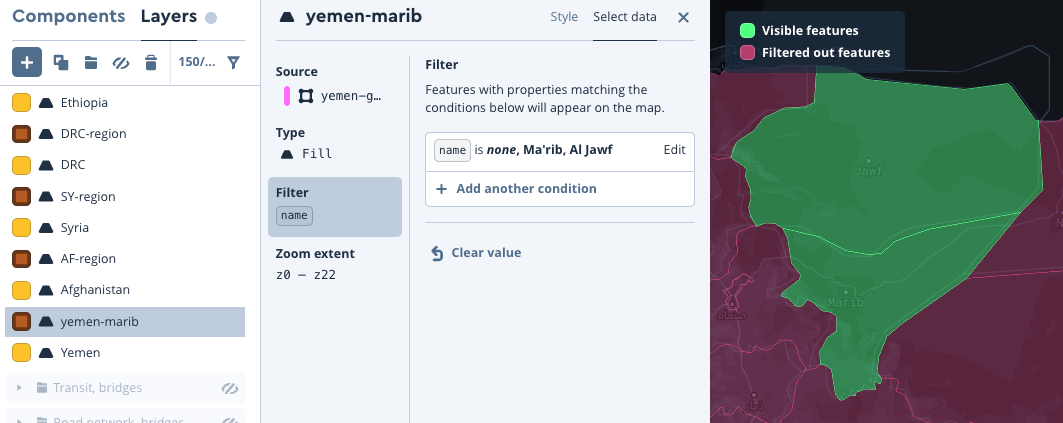
Task: Duplicate the selected layer using the toolbar icon
Action: pyautogui.click(x=61, y=63)
